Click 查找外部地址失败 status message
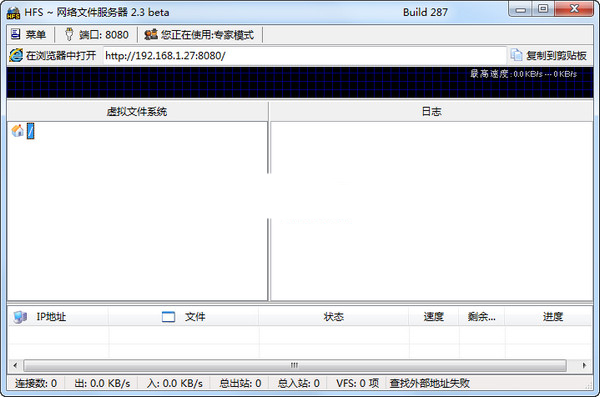 point(429,383)
